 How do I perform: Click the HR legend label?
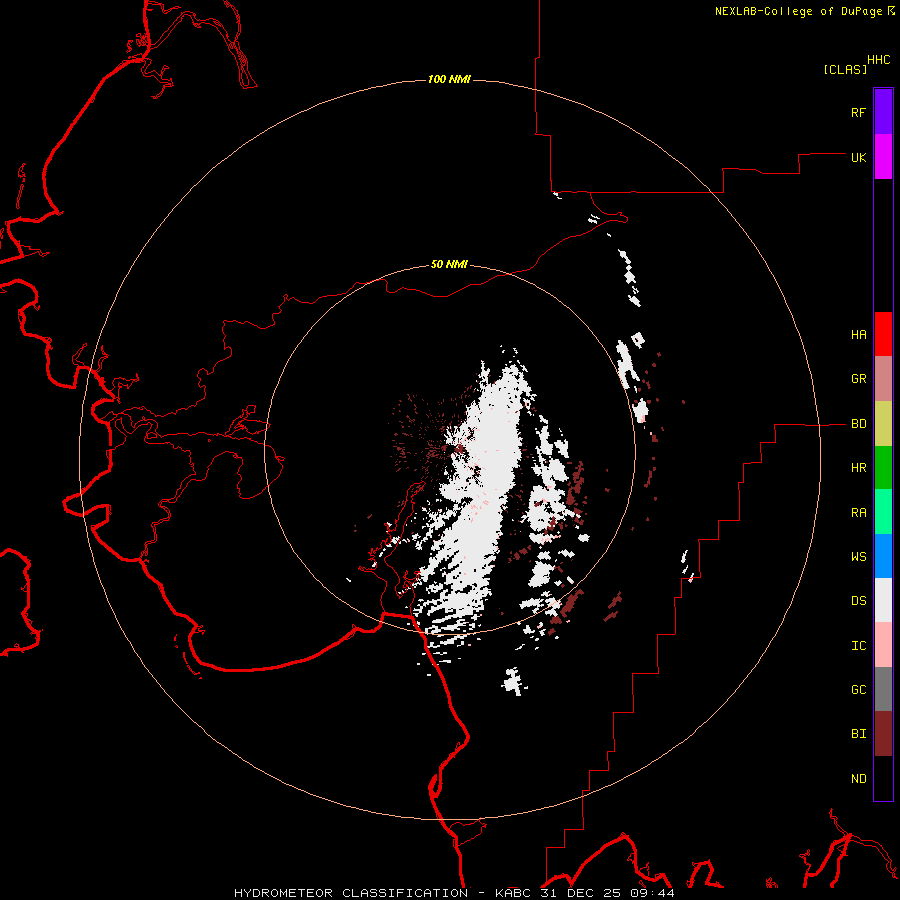click(859, 468)
